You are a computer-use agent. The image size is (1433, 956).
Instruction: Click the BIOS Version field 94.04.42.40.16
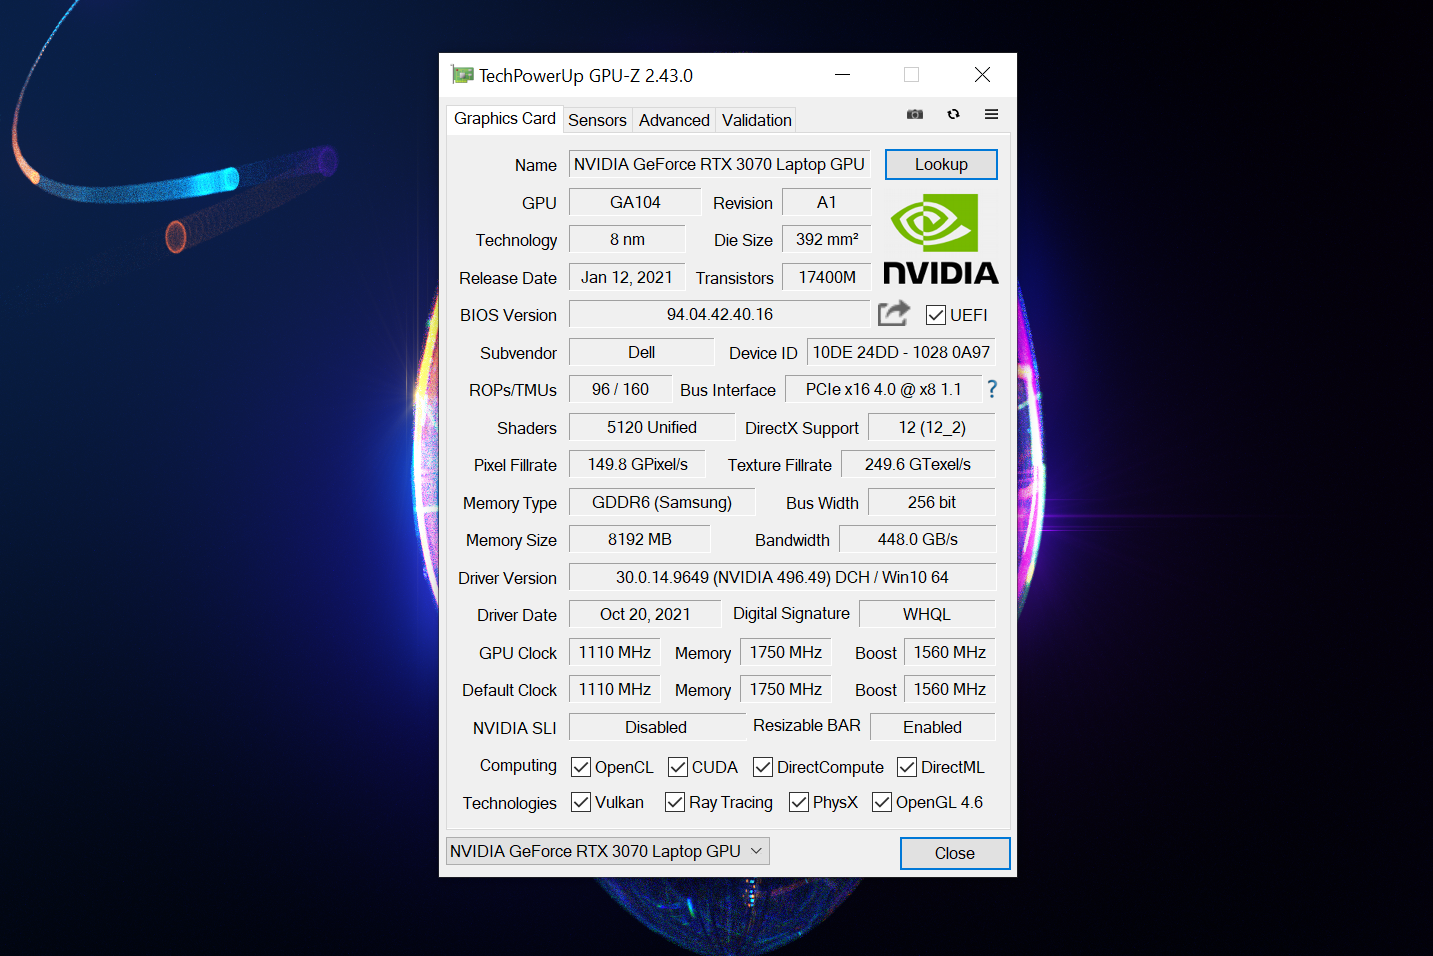point(719,314)
